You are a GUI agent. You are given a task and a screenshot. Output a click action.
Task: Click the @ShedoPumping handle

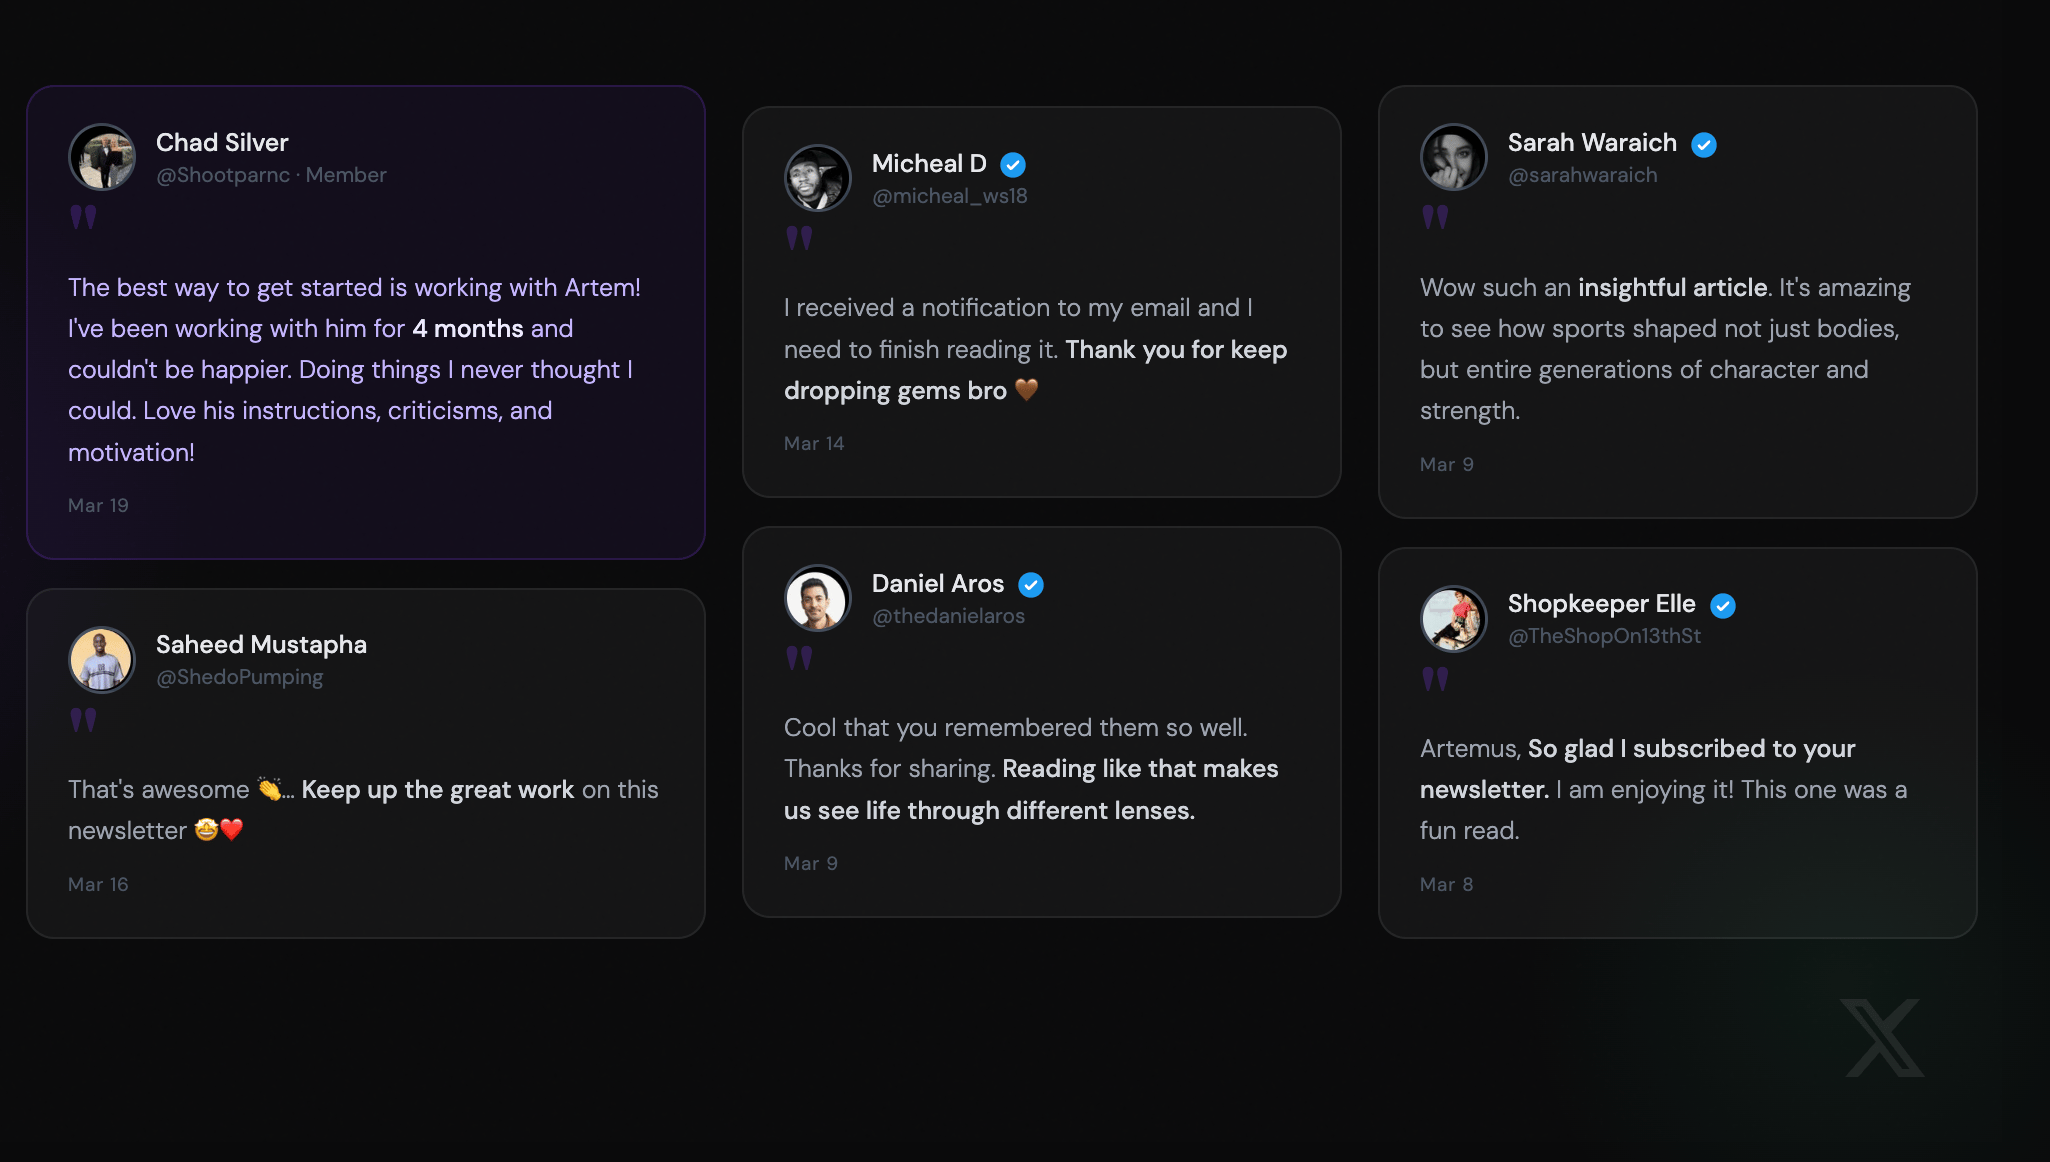click(x=239, y=677)
